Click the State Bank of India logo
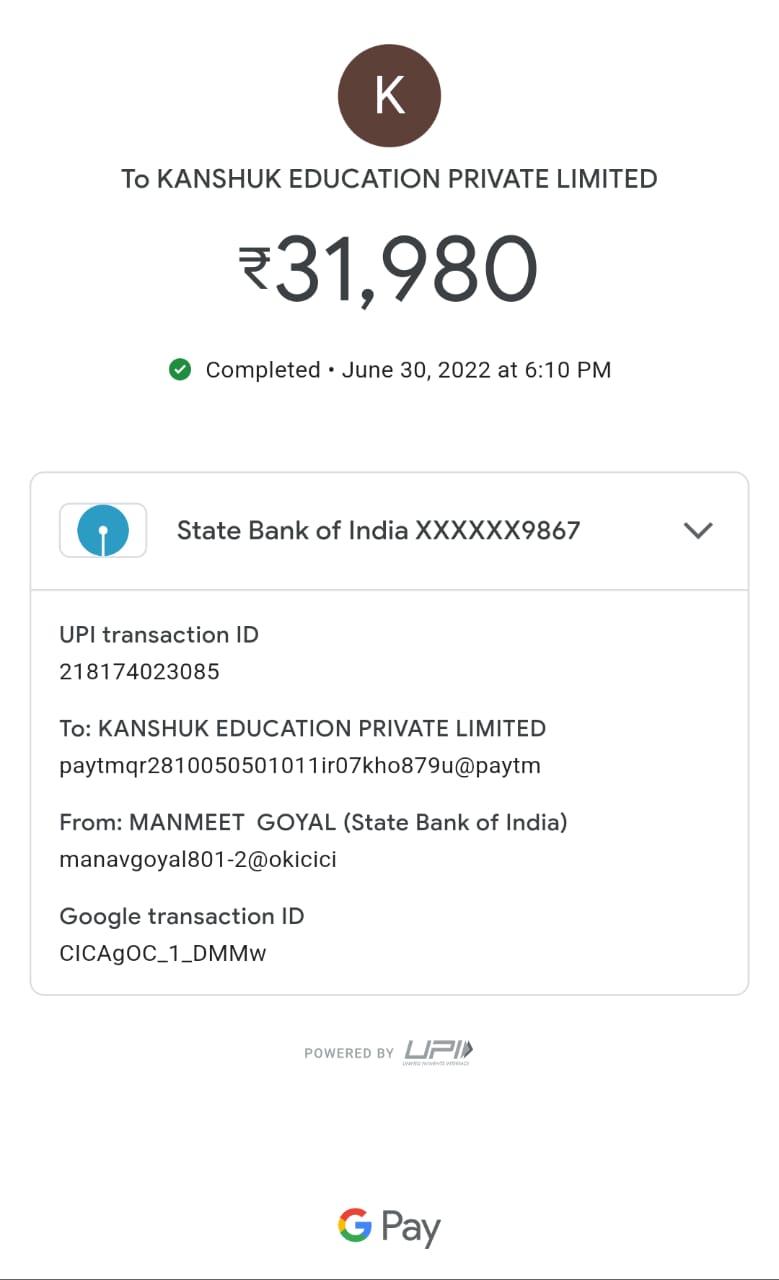Screen dimensions: 779x1280 103,530
